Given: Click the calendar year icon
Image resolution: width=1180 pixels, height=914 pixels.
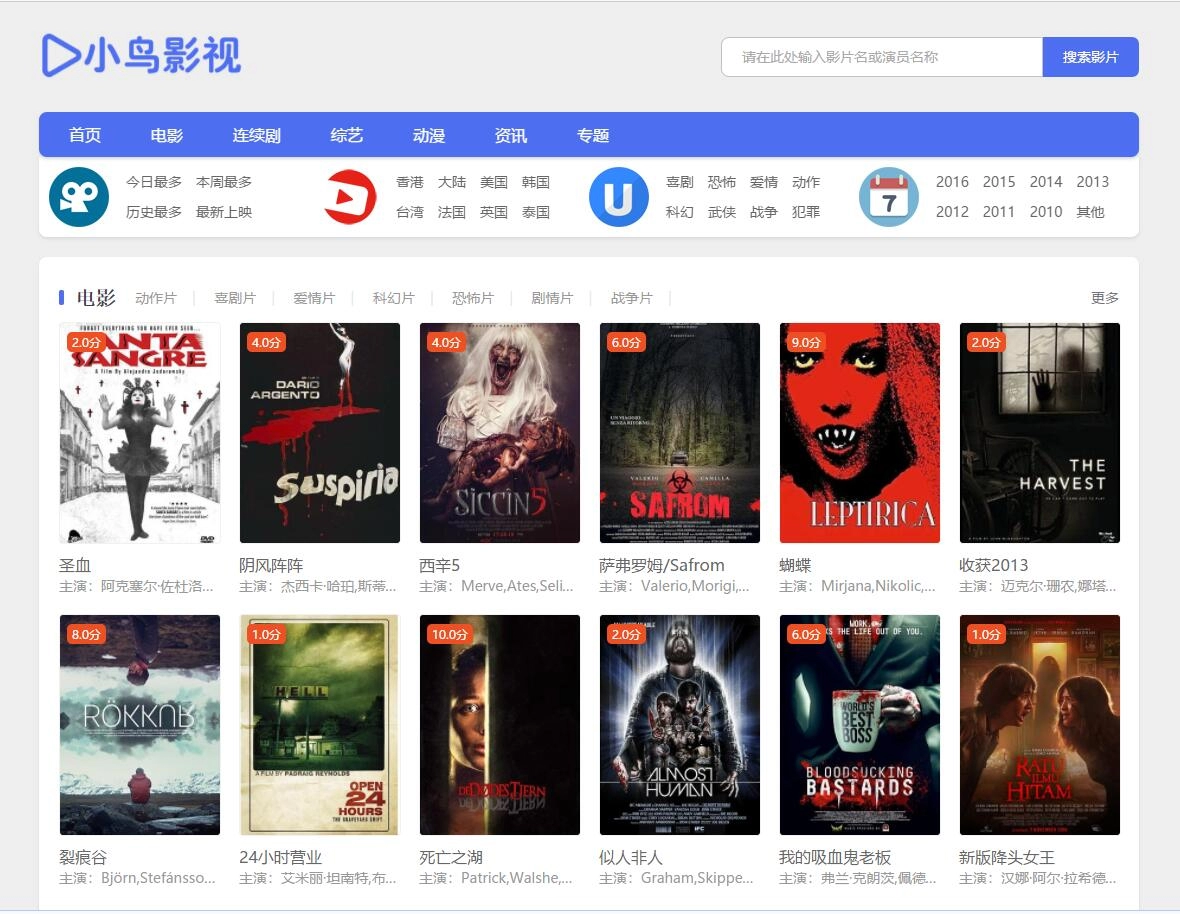Looking at the screenshot, I should tap(888, 197).
